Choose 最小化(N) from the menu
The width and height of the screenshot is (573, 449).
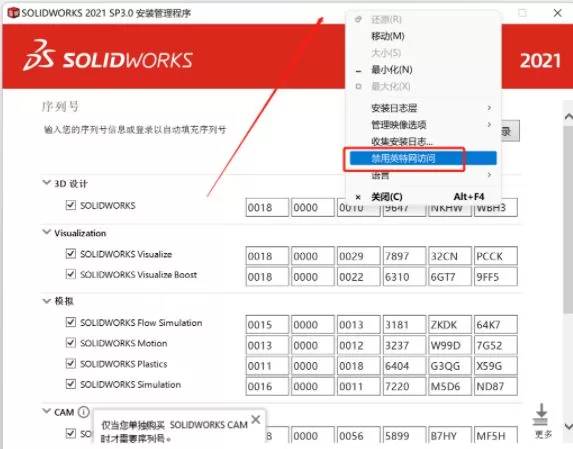tap(423, 69)
